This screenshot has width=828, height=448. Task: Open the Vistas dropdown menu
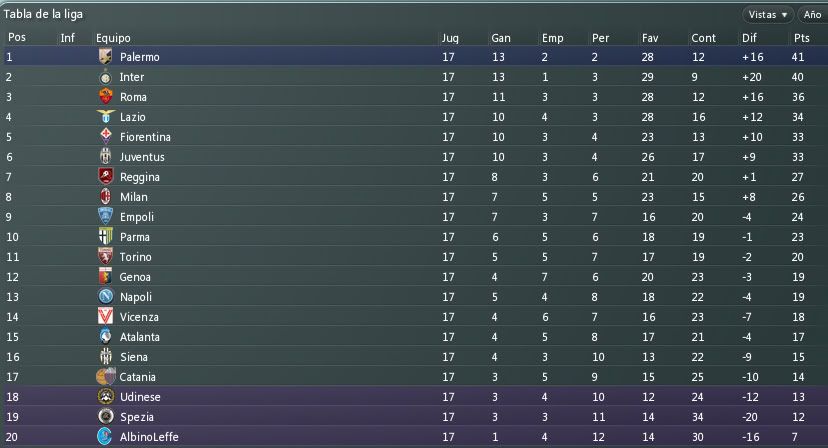[x=768, y=15]
